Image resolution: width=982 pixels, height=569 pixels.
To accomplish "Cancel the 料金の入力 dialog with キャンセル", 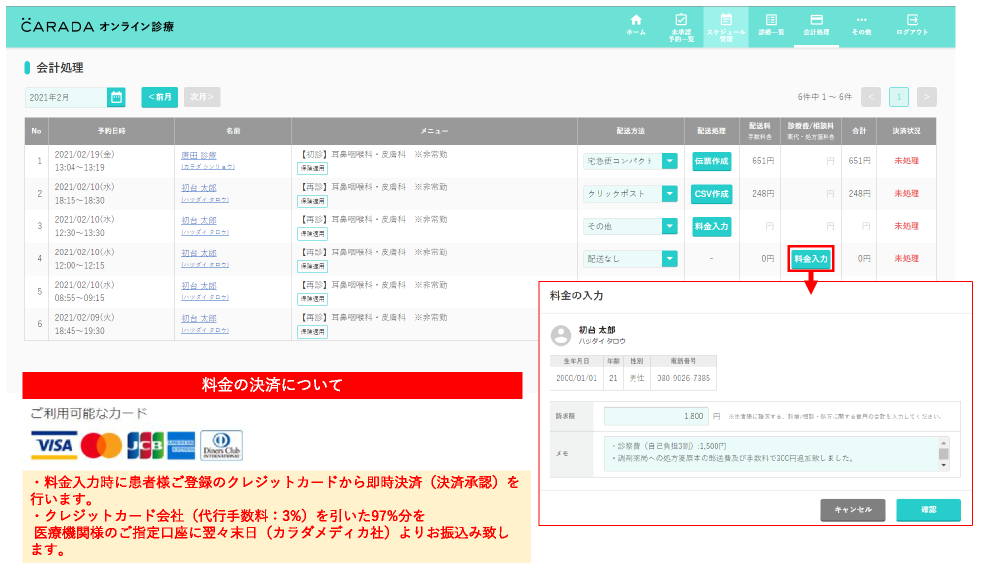I will (x=852, y=510).
